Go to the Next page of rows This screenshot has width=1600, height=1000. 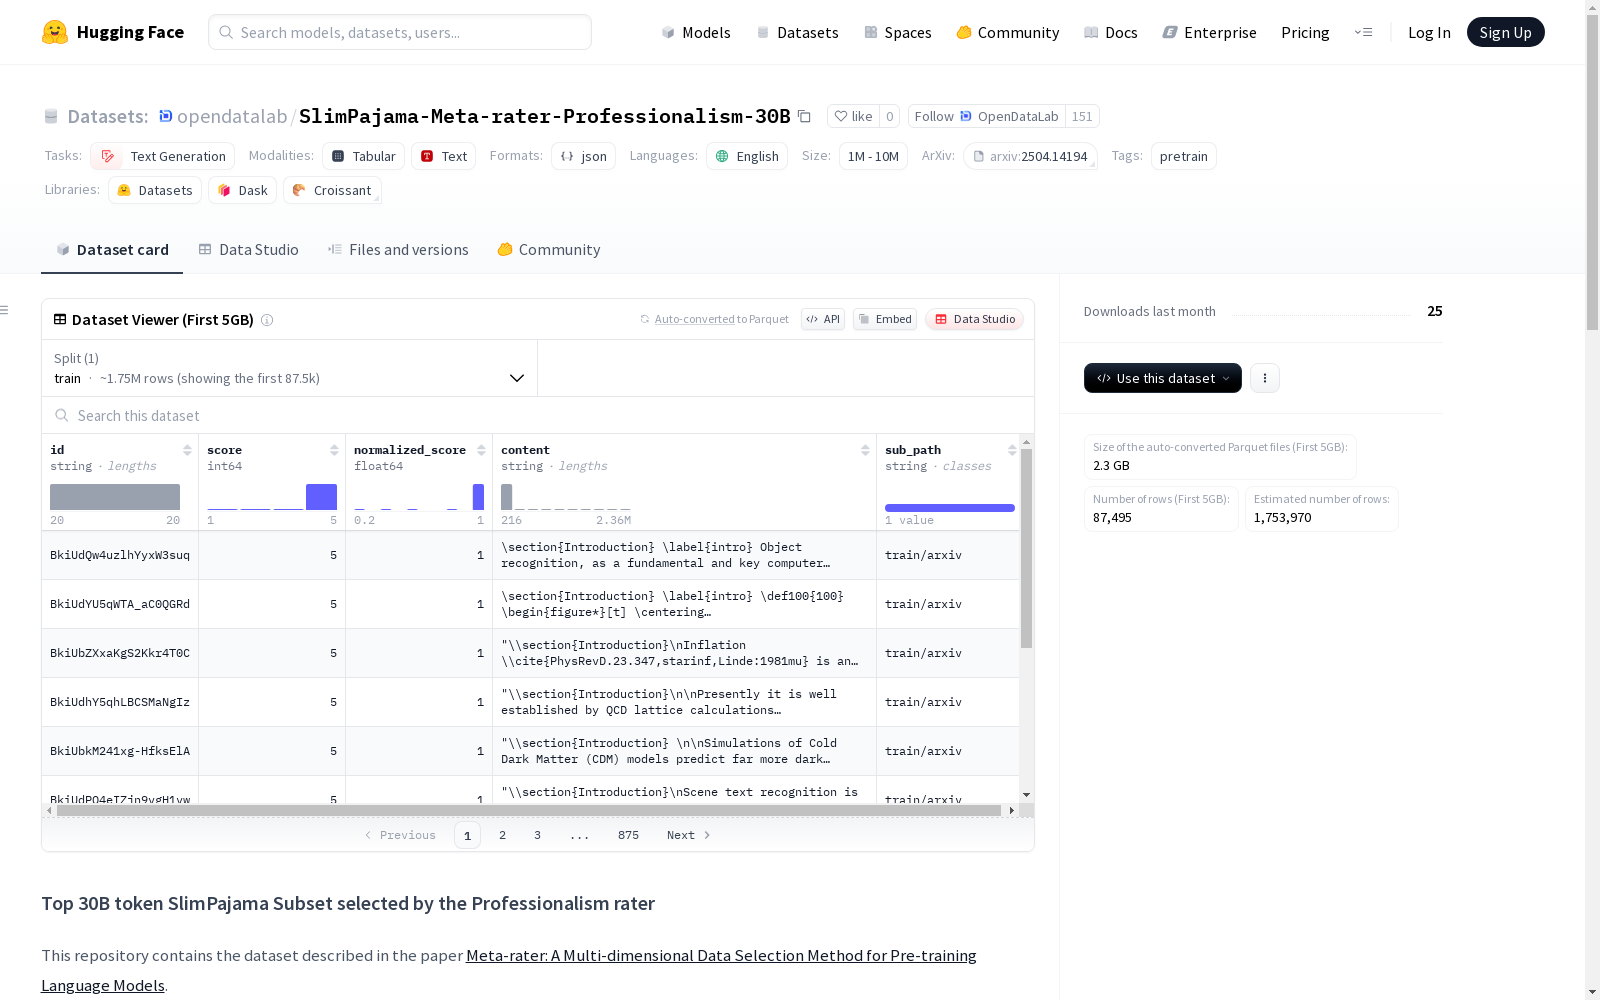[x=688, y=835]
